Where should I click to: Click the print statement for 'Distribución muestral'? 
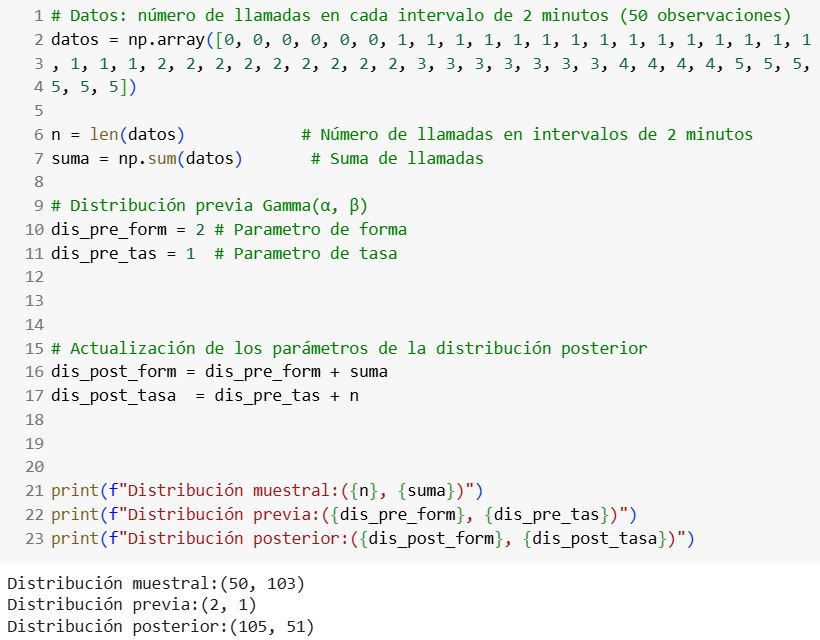267,491
